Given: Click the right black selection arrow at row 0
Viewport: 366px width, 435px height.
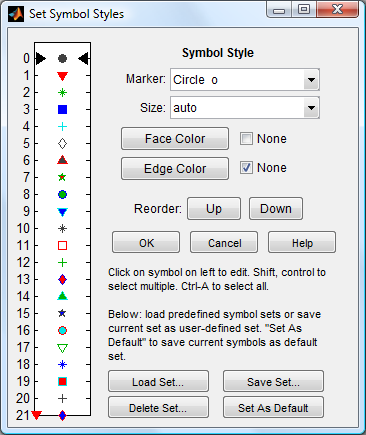Looking at the screenshot, I should click(x=83, y=59).
